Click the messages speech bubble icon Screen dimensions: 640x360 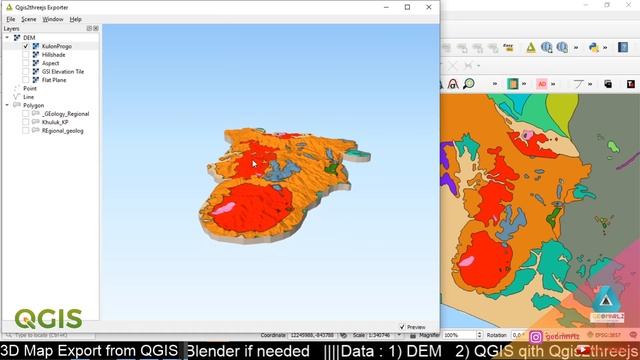pyautogui.click(x=633, y=335)
